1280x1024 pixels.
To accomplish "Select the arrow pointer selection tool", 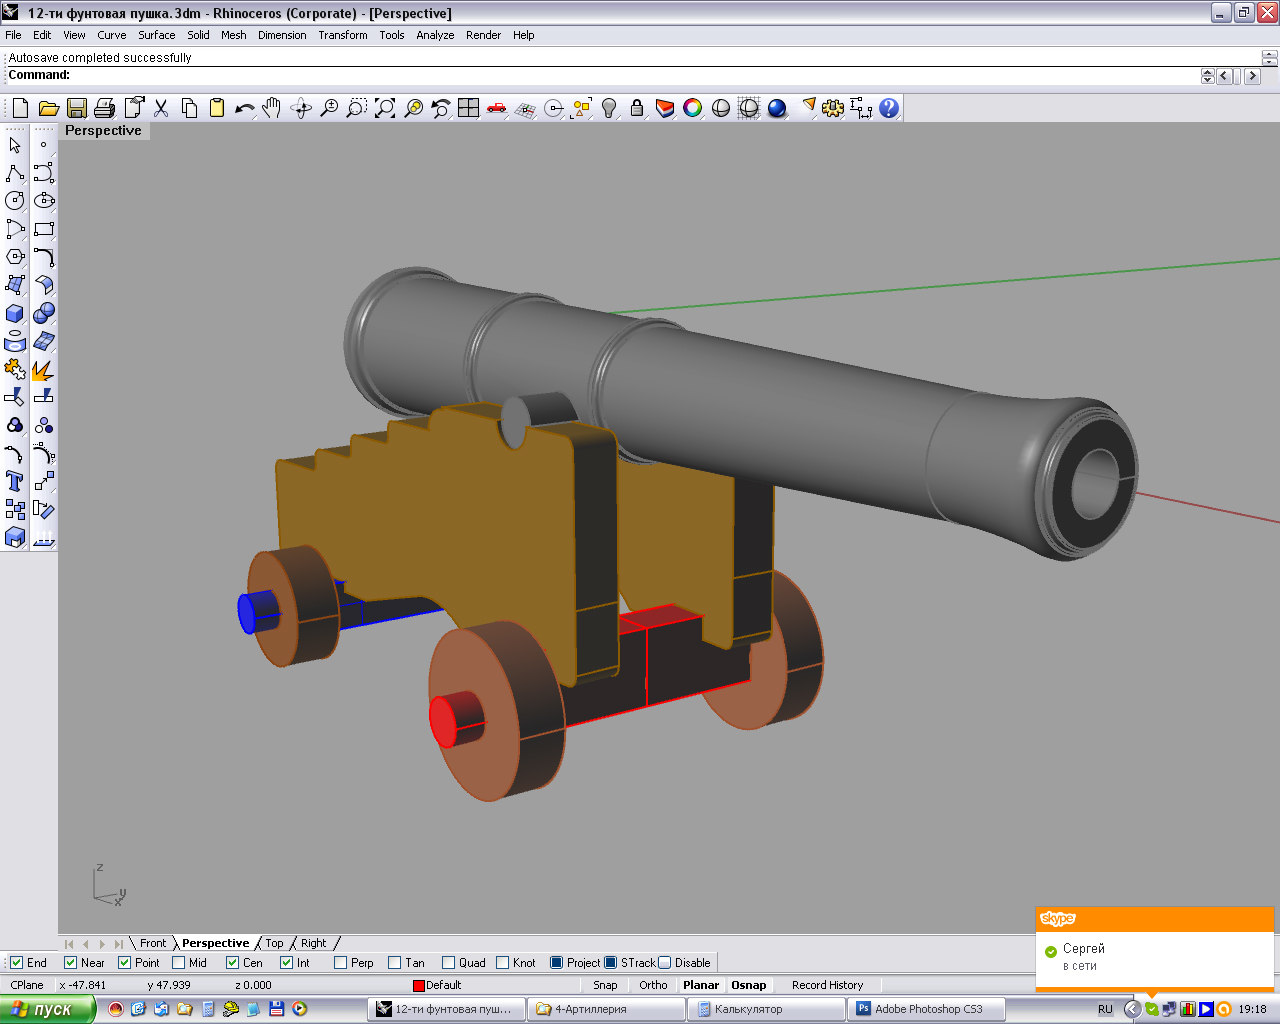I will (x=15, y=145).
